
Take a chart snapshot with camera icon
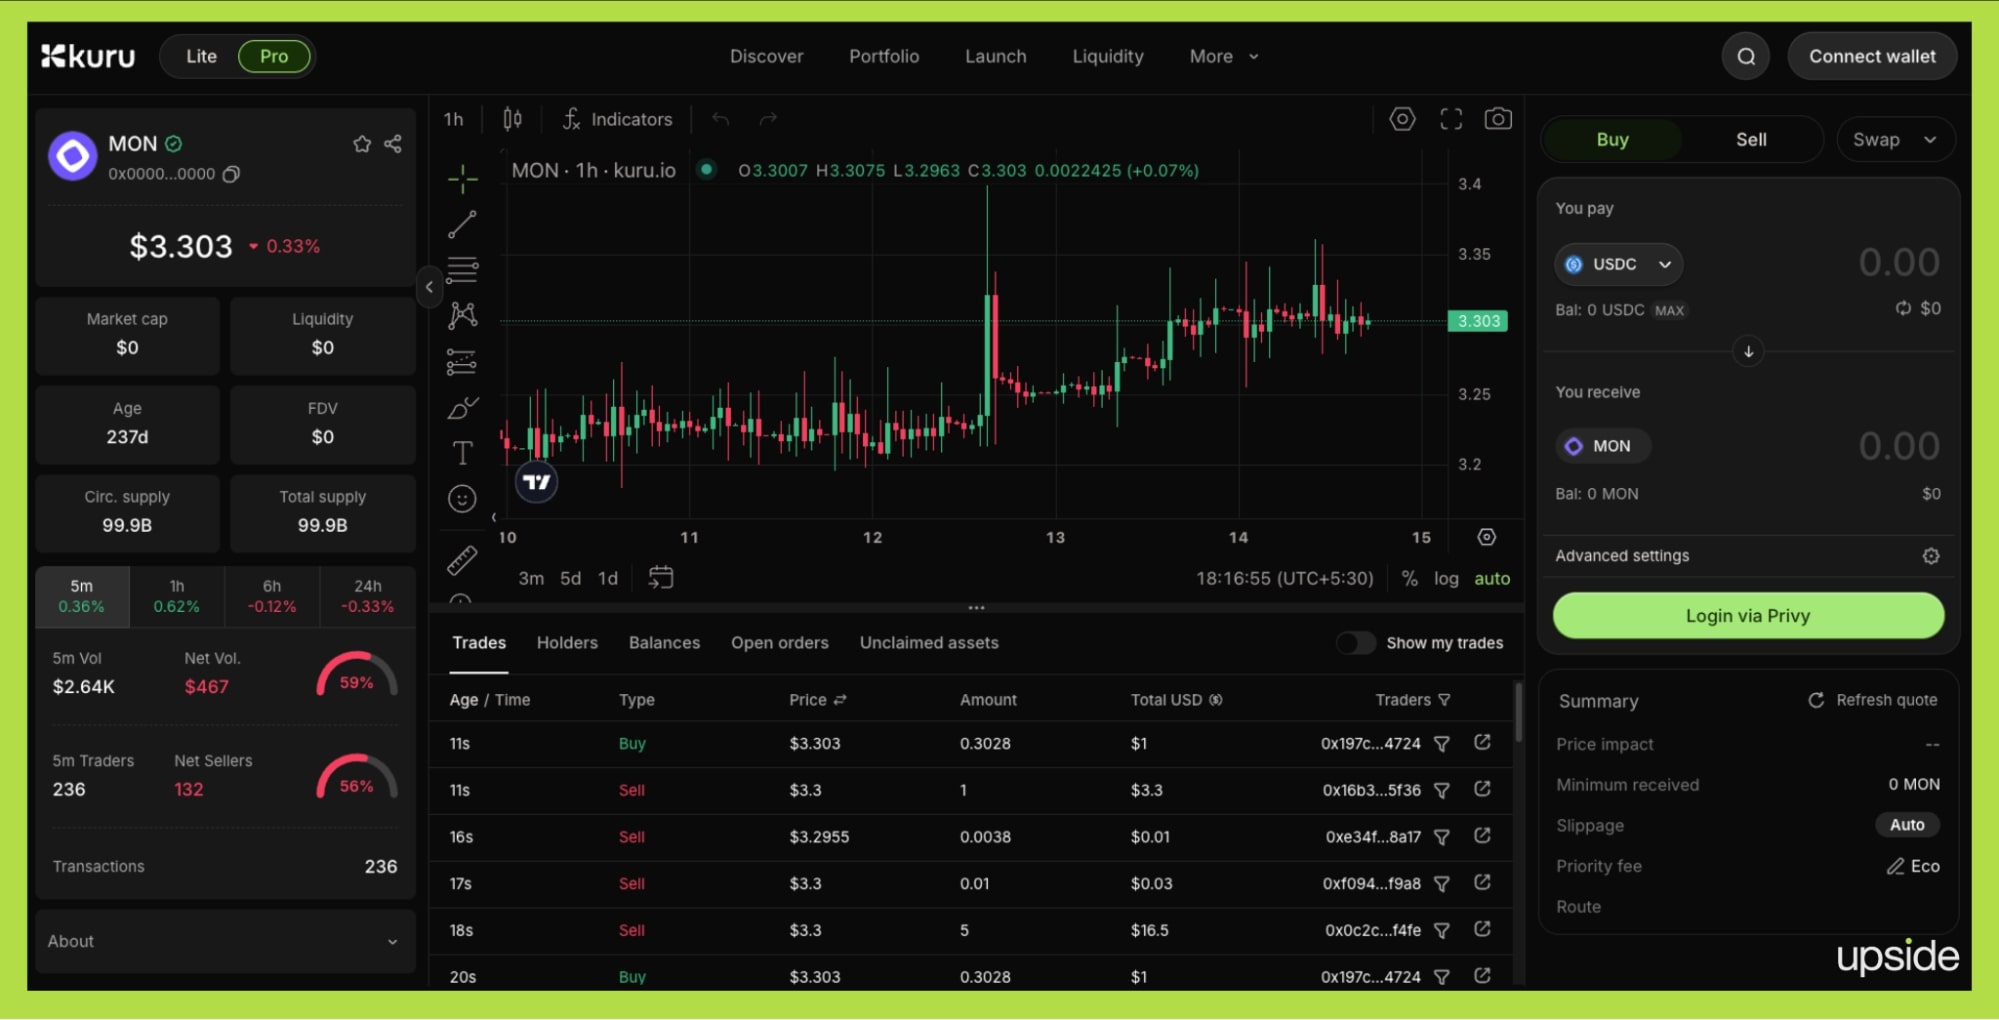[x=1497, y=119]
